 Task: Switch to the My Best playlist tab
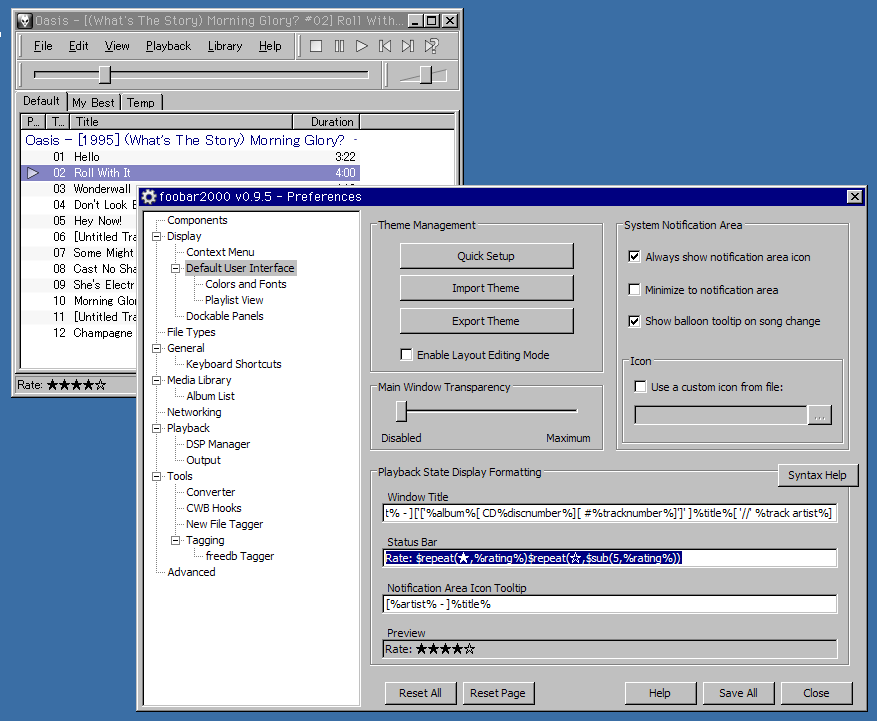pyautogui.click(x=93, y=103)
